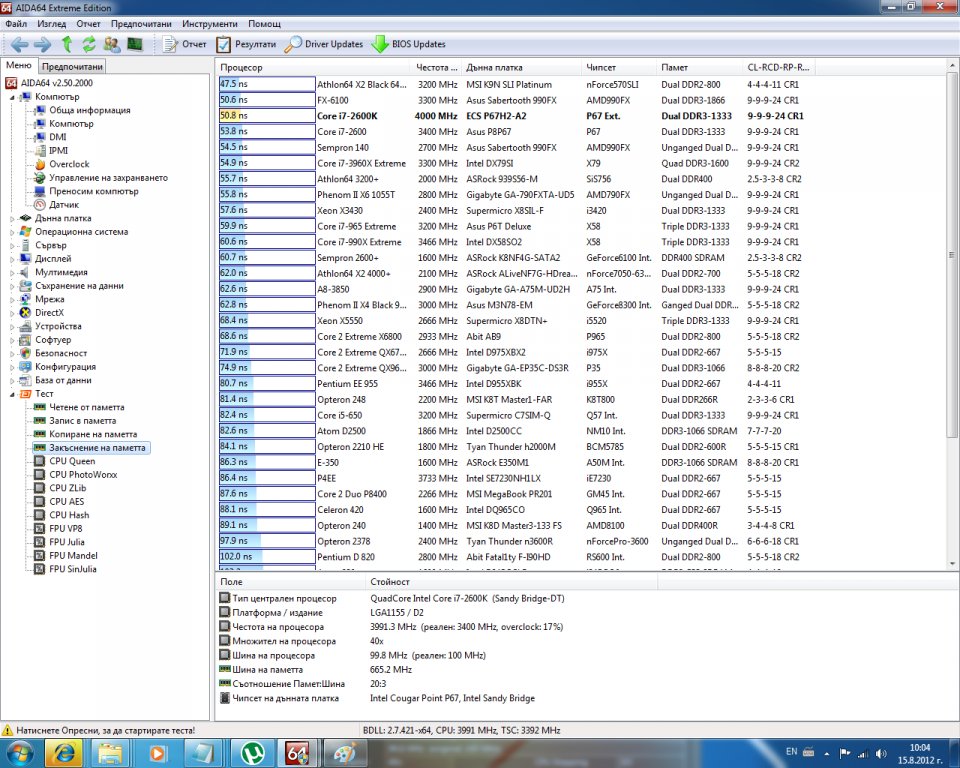Click the green monitor diagnostics toolbar icon

coord(134,44)
